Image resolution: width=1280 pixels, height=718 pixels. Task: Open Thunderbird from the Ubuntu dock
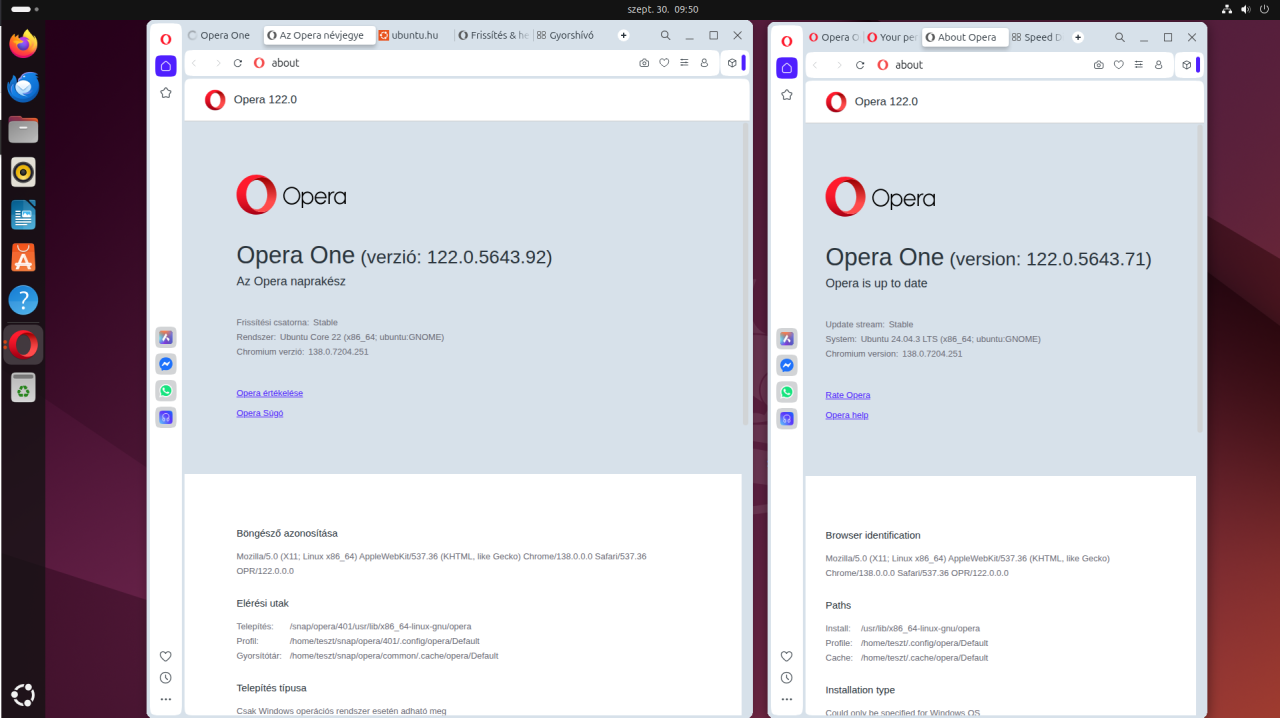[23, 87]
